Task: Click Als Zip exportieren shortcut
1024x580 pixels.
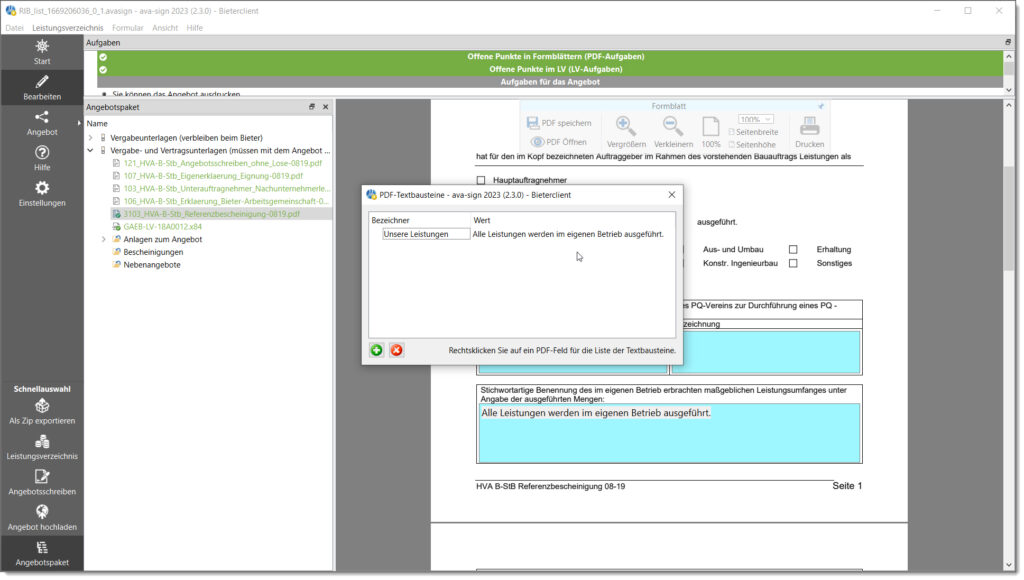Action: pos(42,411)
